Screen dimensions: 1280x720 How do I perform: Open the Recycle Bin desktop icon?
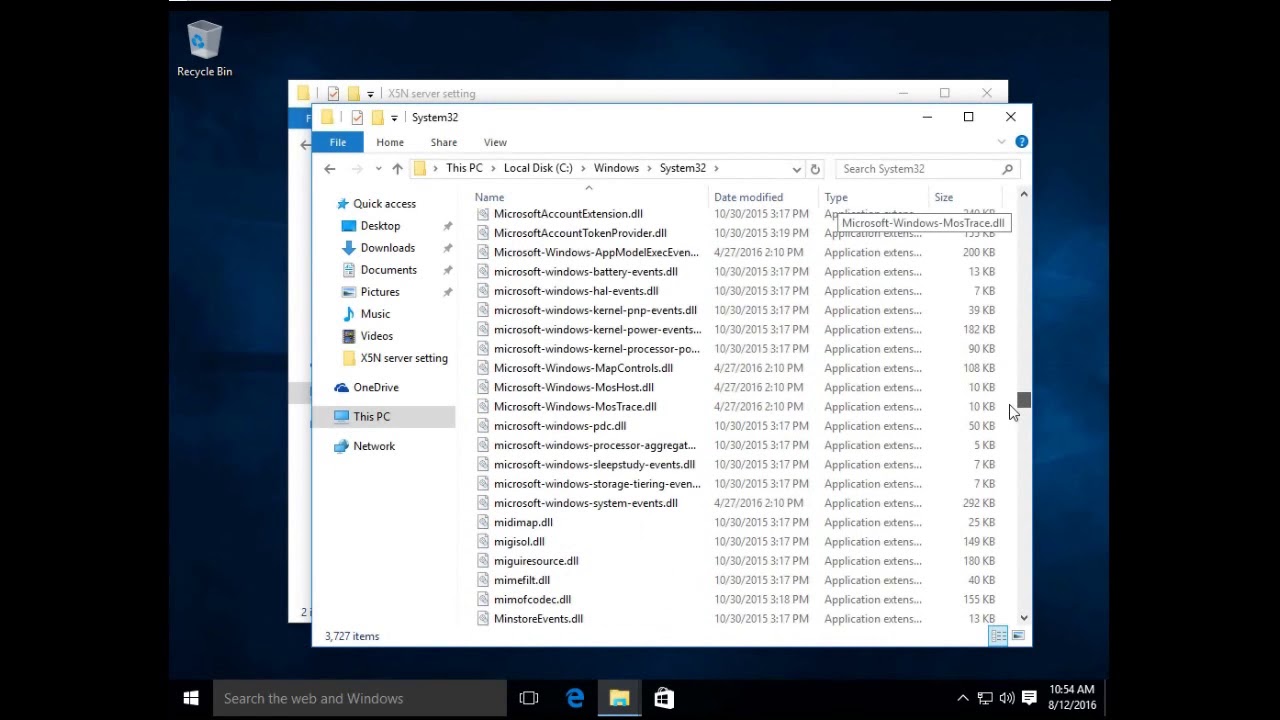[x=204, y=48]
